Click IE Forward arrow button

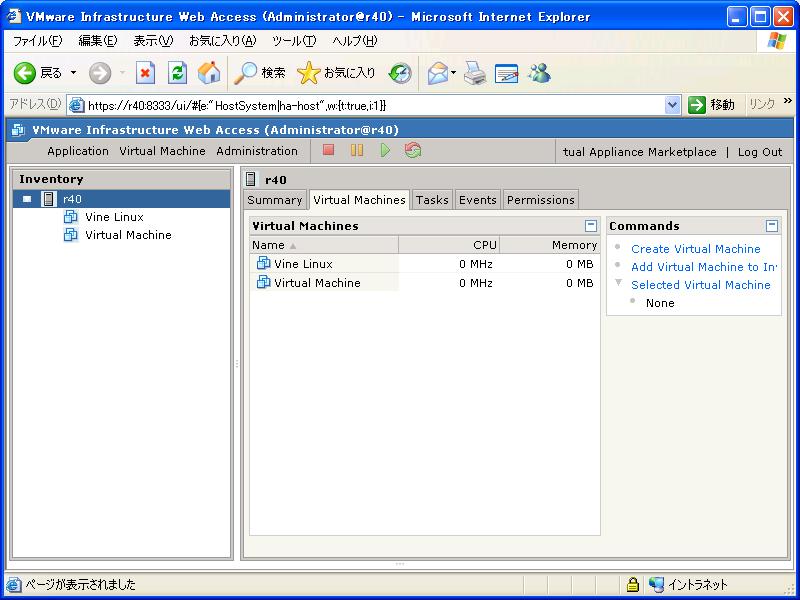coord(99,73)
